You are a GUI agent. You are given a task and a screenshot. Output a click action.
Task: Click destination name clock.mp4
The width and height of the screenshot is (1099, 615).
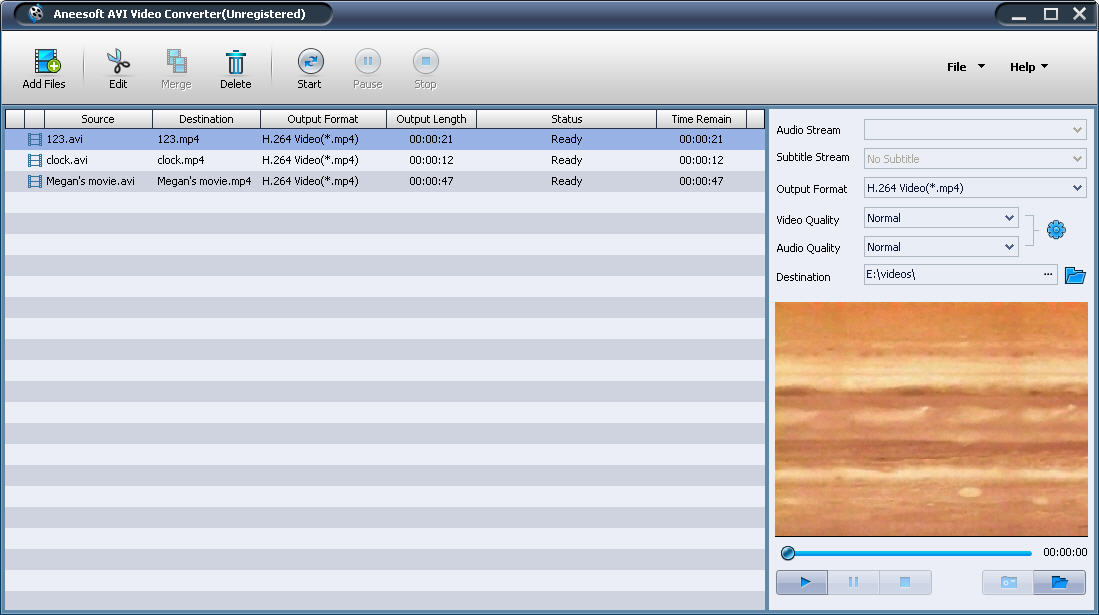click(181, 161)
